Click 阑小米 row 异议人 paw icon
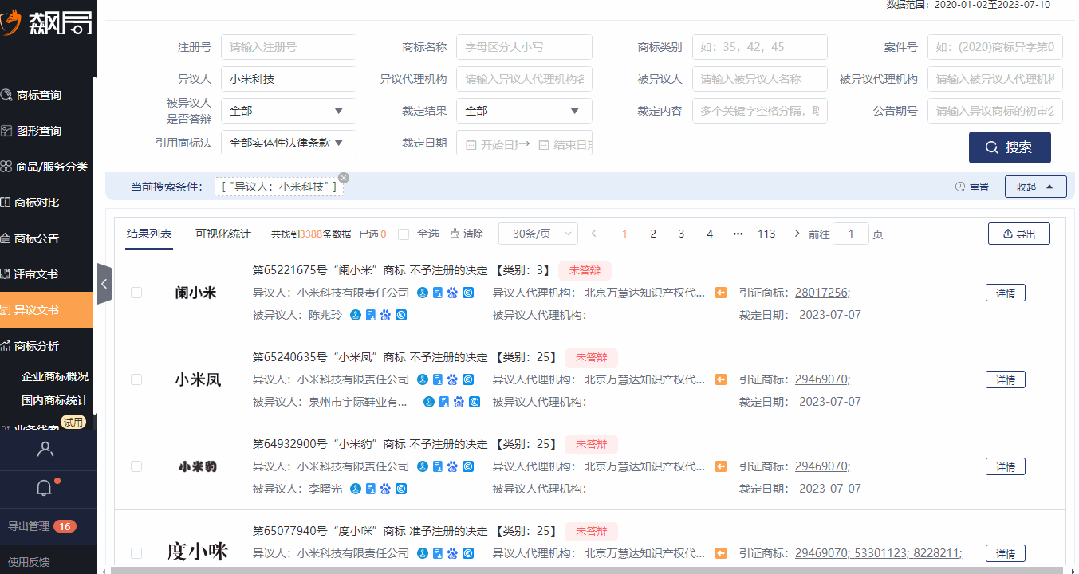 pos(453,293)
